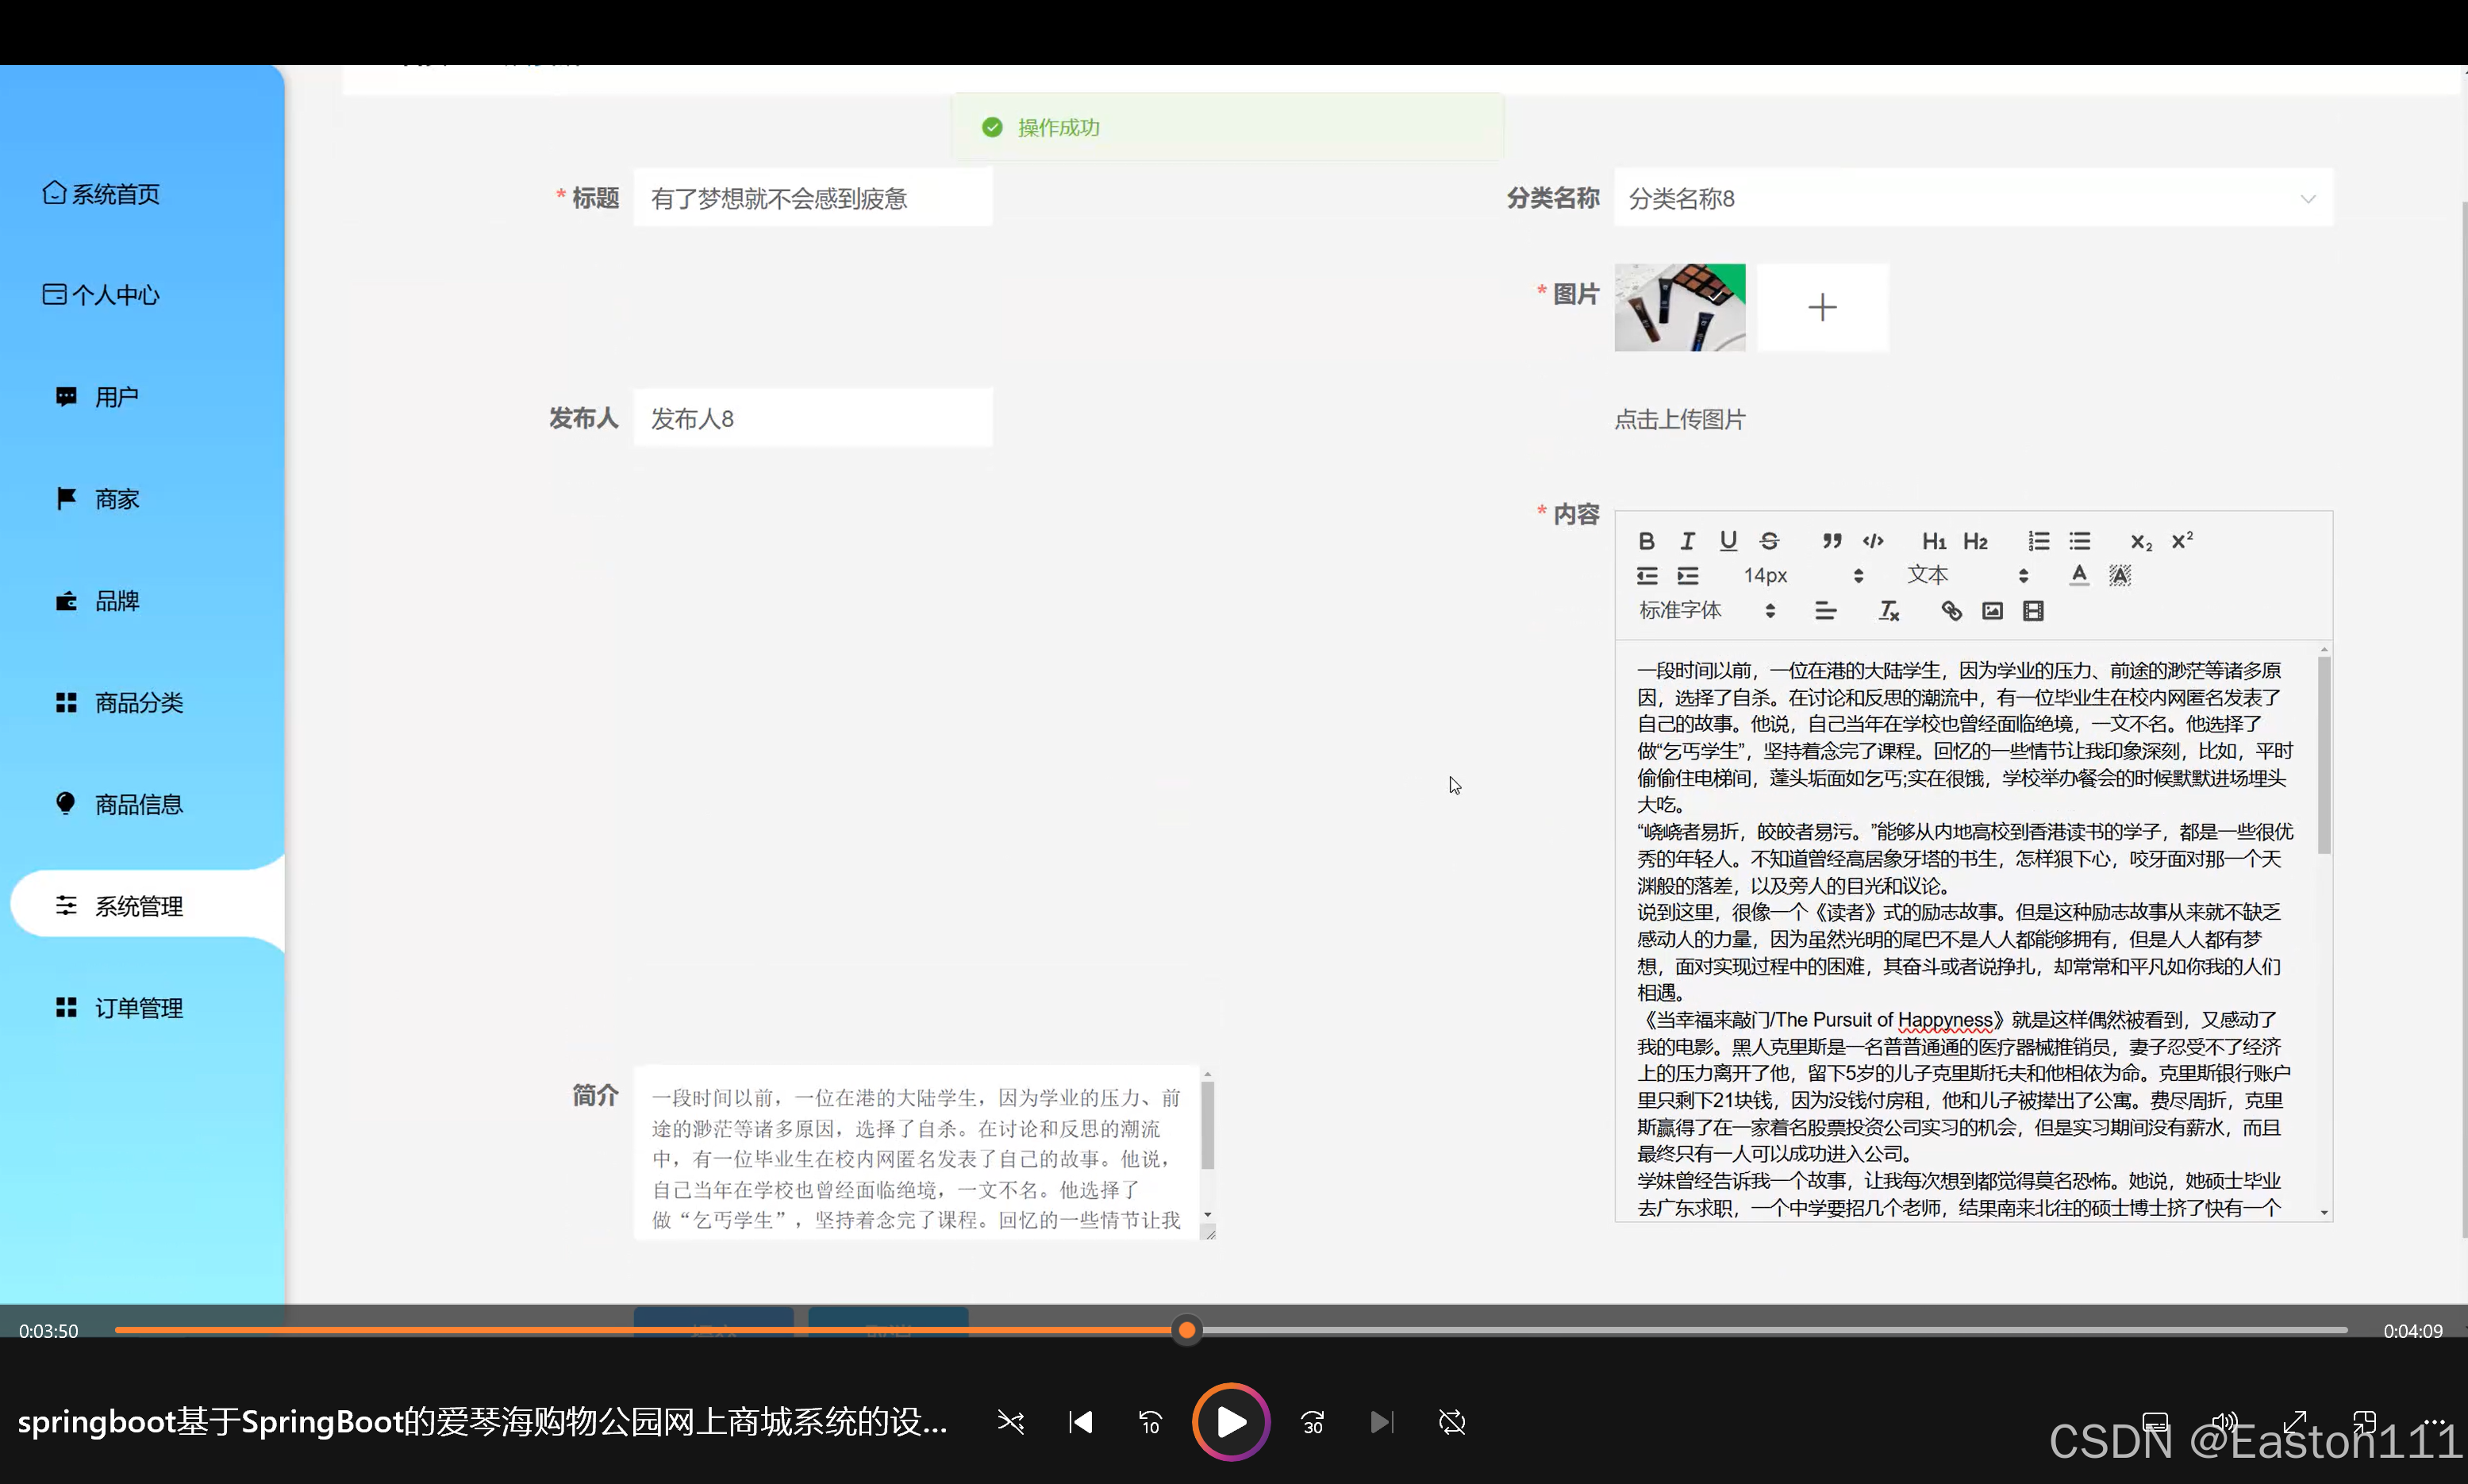Click the plus button to upload image
The image size is (2468, 1484).
tap(1822, 307)
